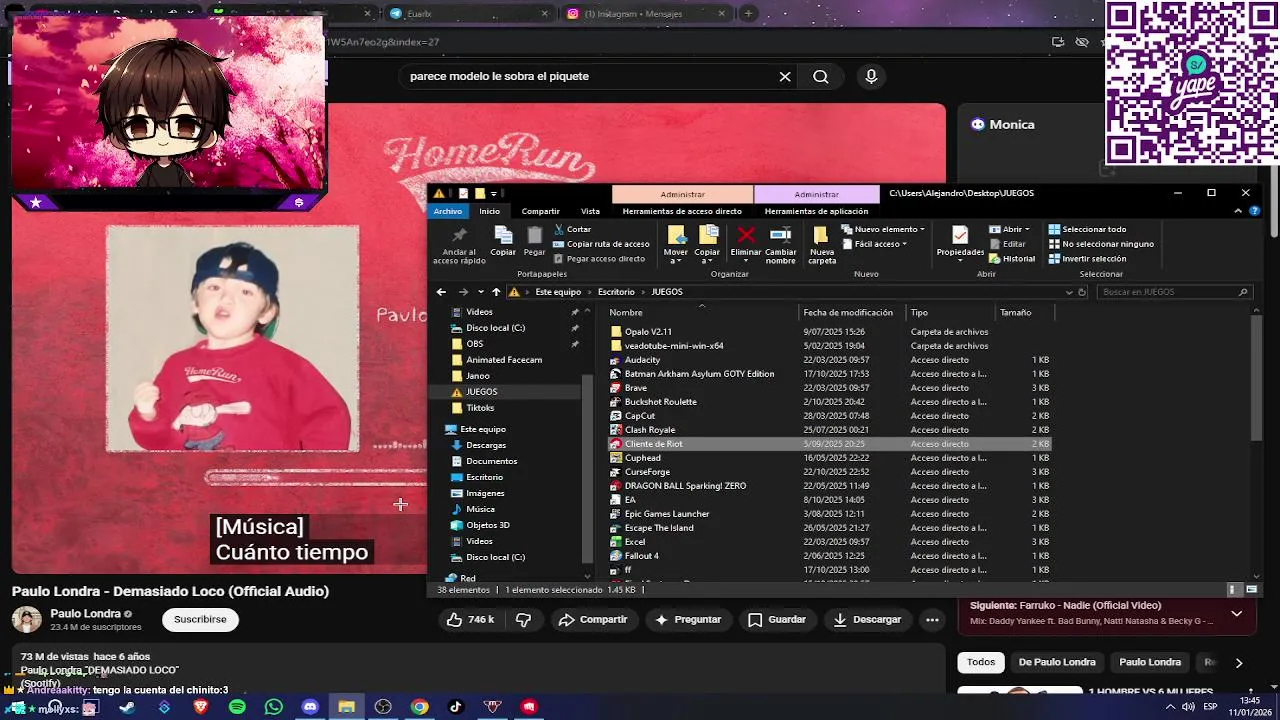The width and height of the screenshot is (1280, 720).
Task: Go up one folder level arrow
Action: (x=496, y=292)
